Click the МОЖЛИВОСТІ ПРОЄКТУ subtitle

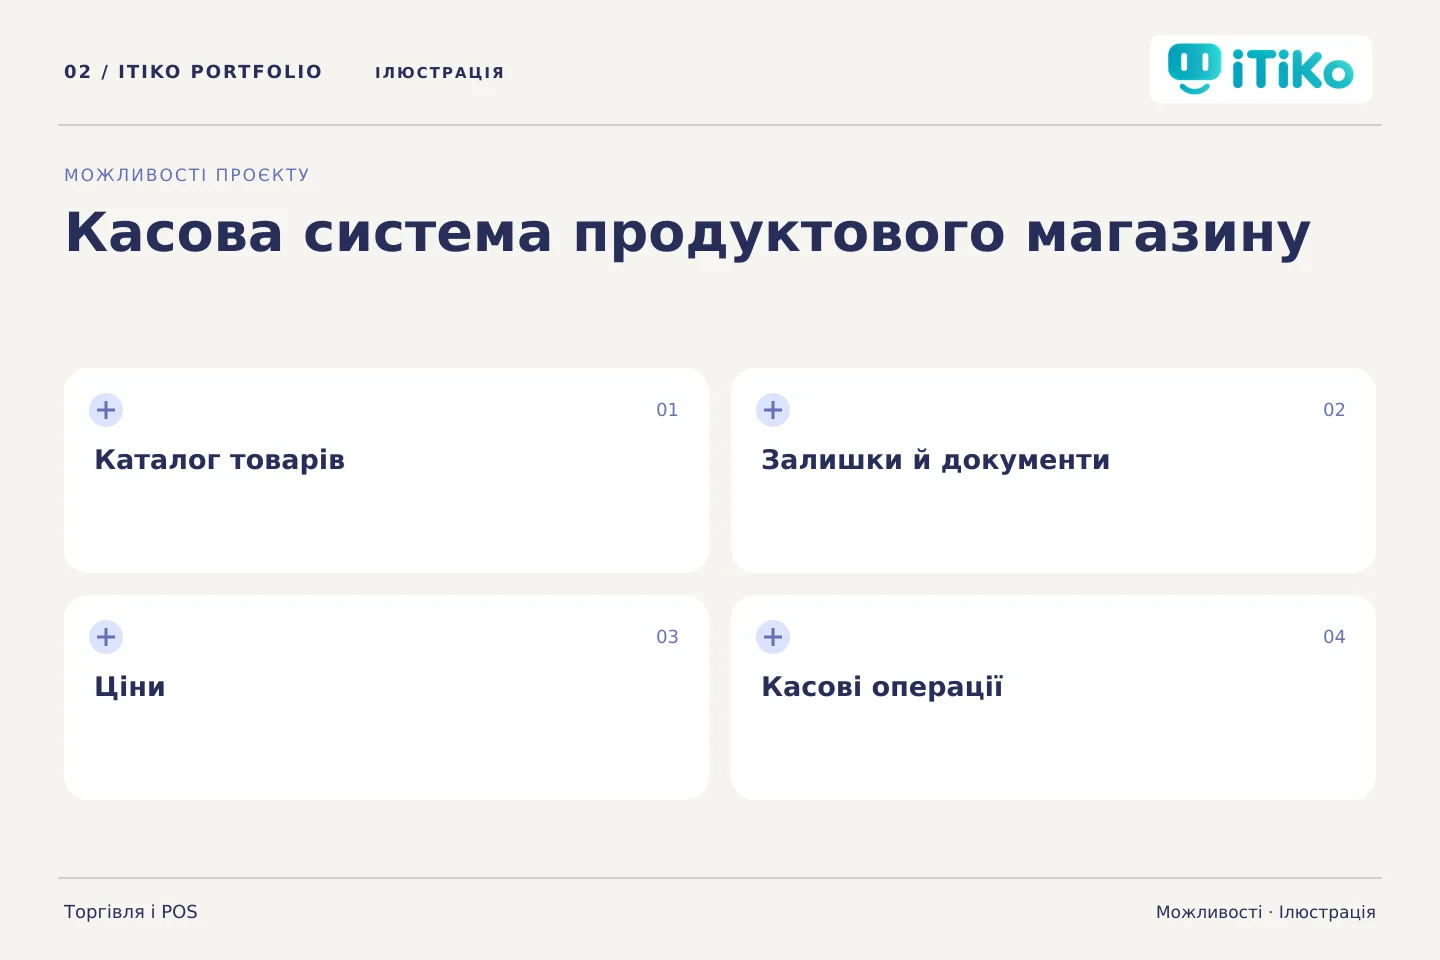pos(187,175)
